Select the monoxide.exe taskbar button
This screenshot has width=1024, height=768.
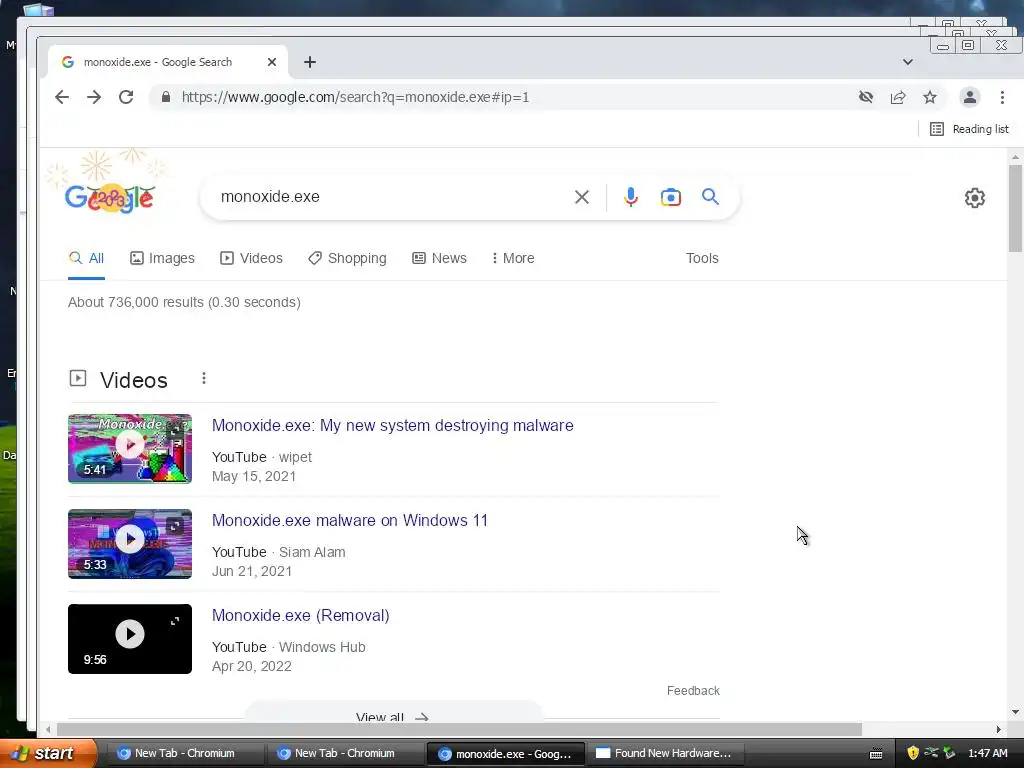click(504, 753)
